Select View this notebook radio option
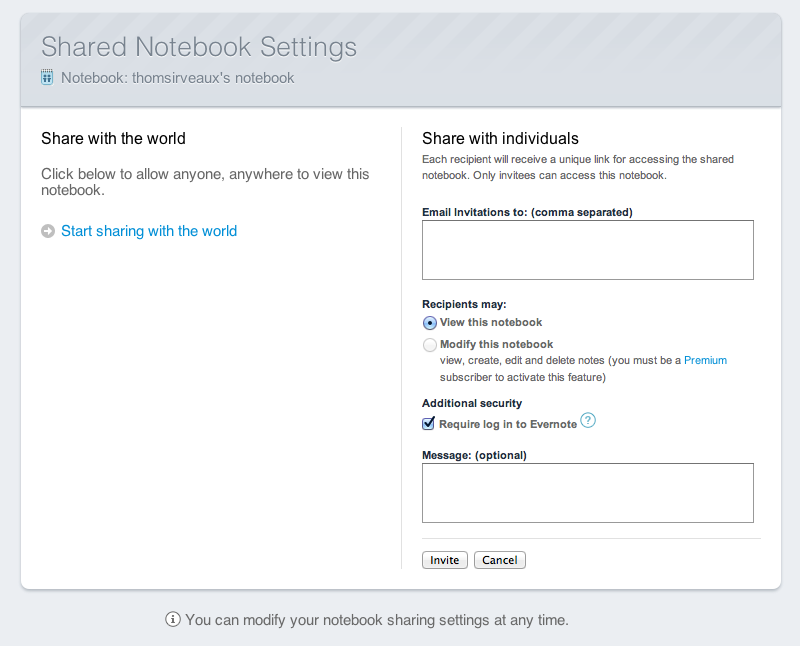 tap(430, 323)
